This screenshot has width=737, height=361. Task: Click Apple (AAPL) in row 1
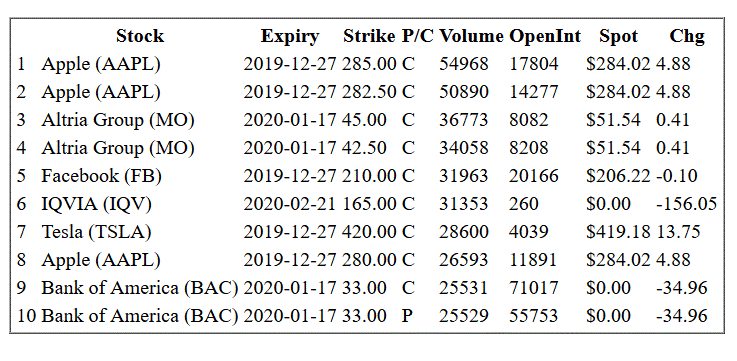101,64
